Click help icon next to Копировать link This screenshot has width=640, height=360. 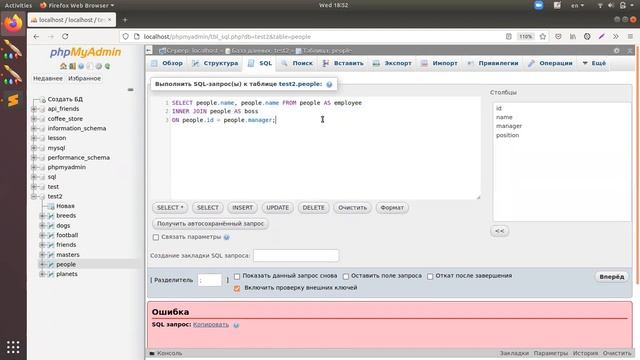pos(236,325)
